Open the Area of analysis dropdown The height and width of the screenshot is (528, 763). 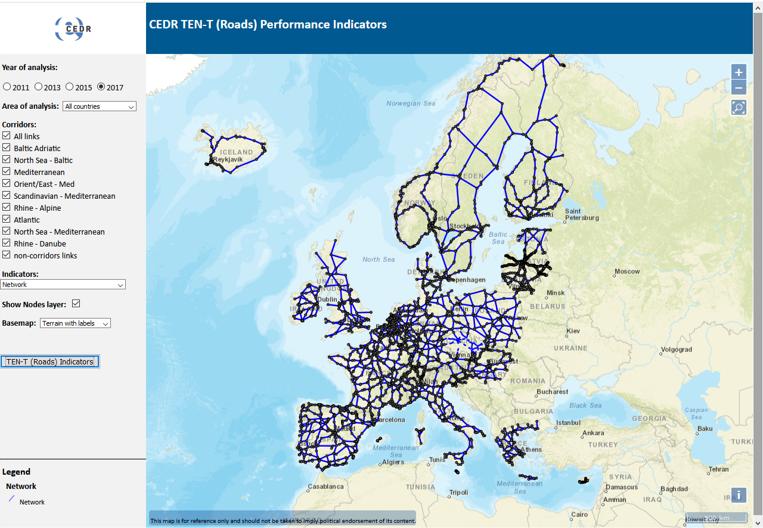point(99,106)
